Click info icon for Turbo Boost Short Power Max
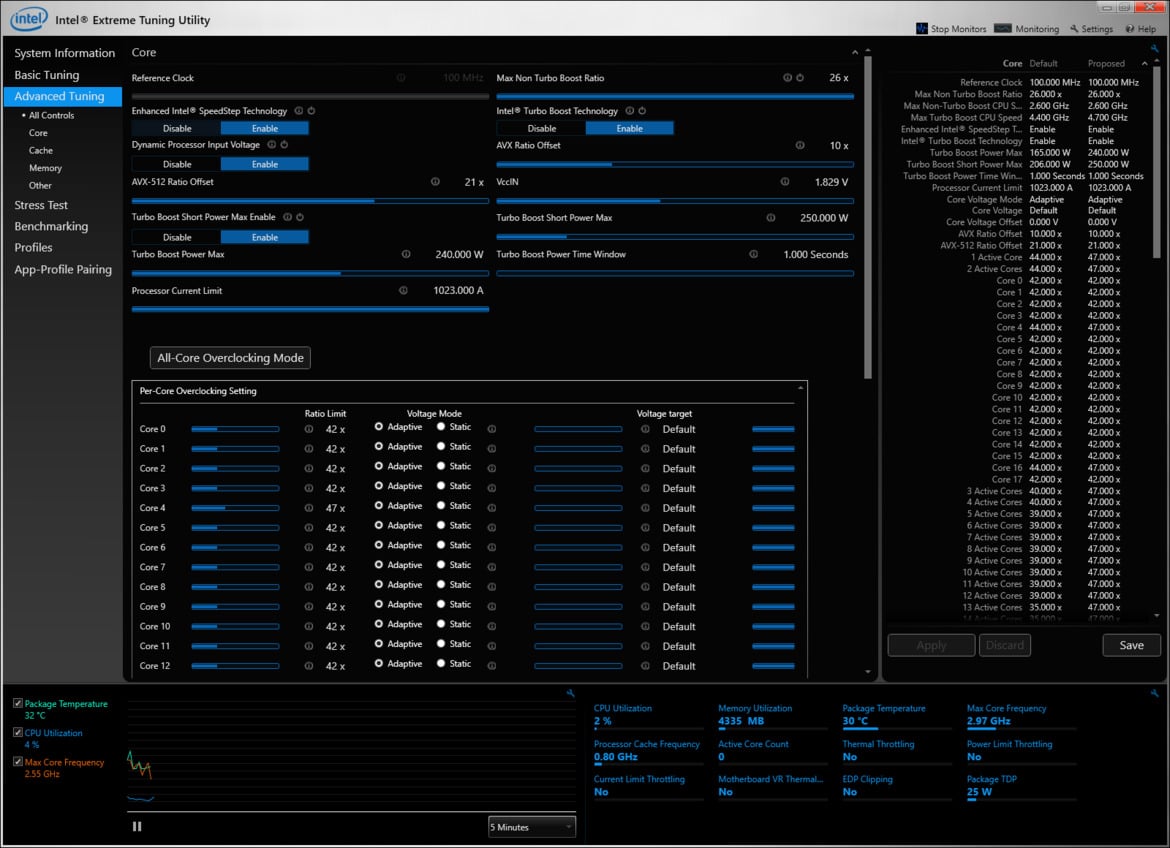Viewport: 1170px width, 848px height. 771,218
